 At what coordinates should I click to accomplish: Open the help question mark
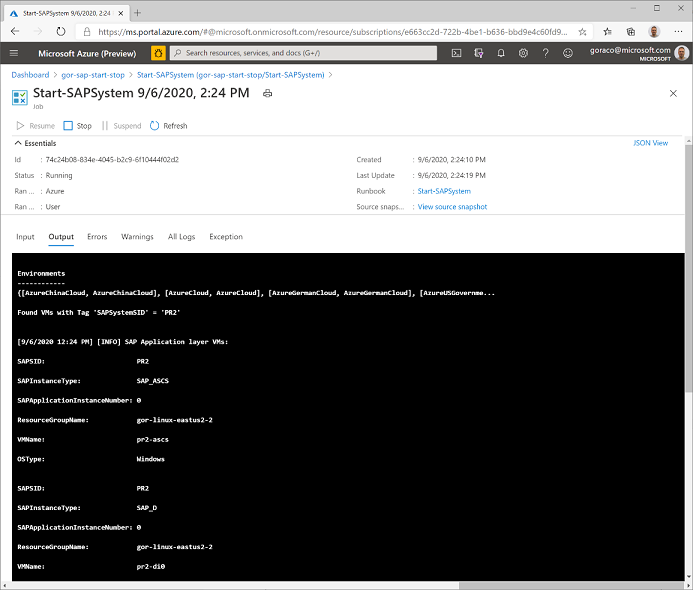coord(545,53)
